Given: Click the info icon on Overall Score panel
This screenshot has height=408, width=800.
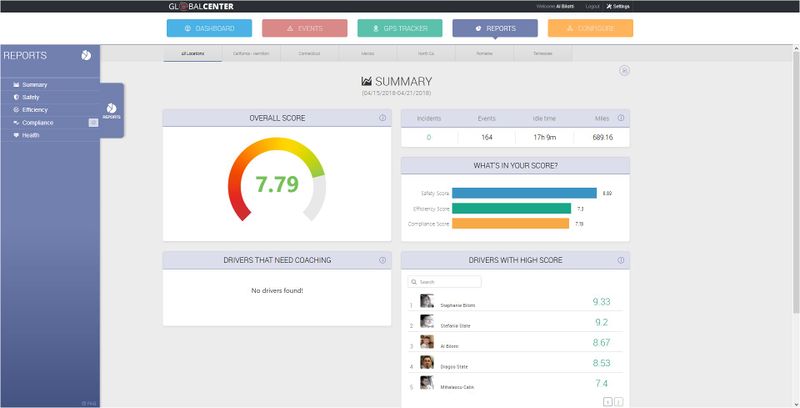Looking at the screenshot, I should point(383,118).
